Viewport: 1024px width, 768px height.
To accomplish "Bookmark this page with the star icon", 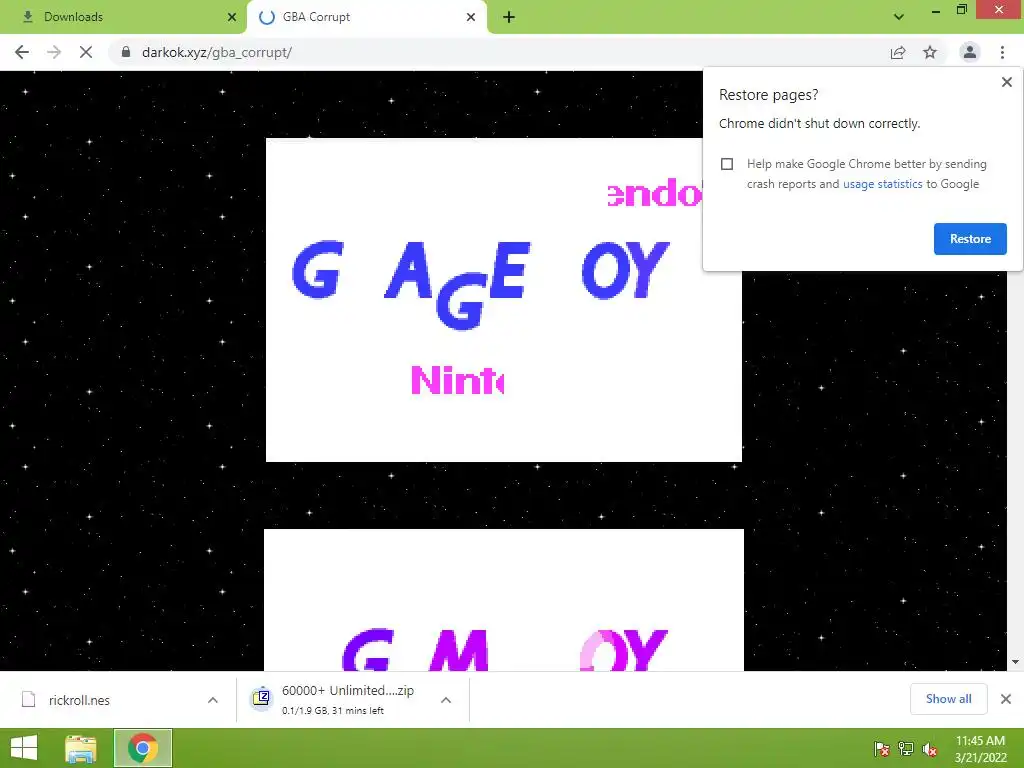I will (930, 52).
